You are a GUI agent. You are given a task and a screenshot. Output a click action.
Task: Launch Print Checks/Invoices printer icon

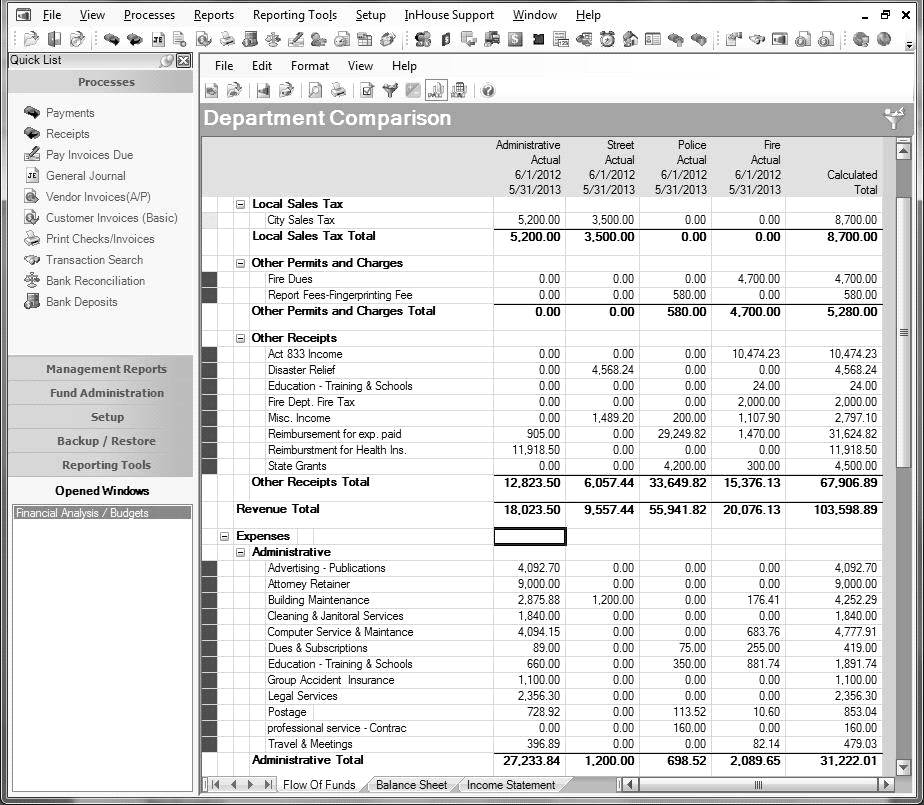coord(31,239)
